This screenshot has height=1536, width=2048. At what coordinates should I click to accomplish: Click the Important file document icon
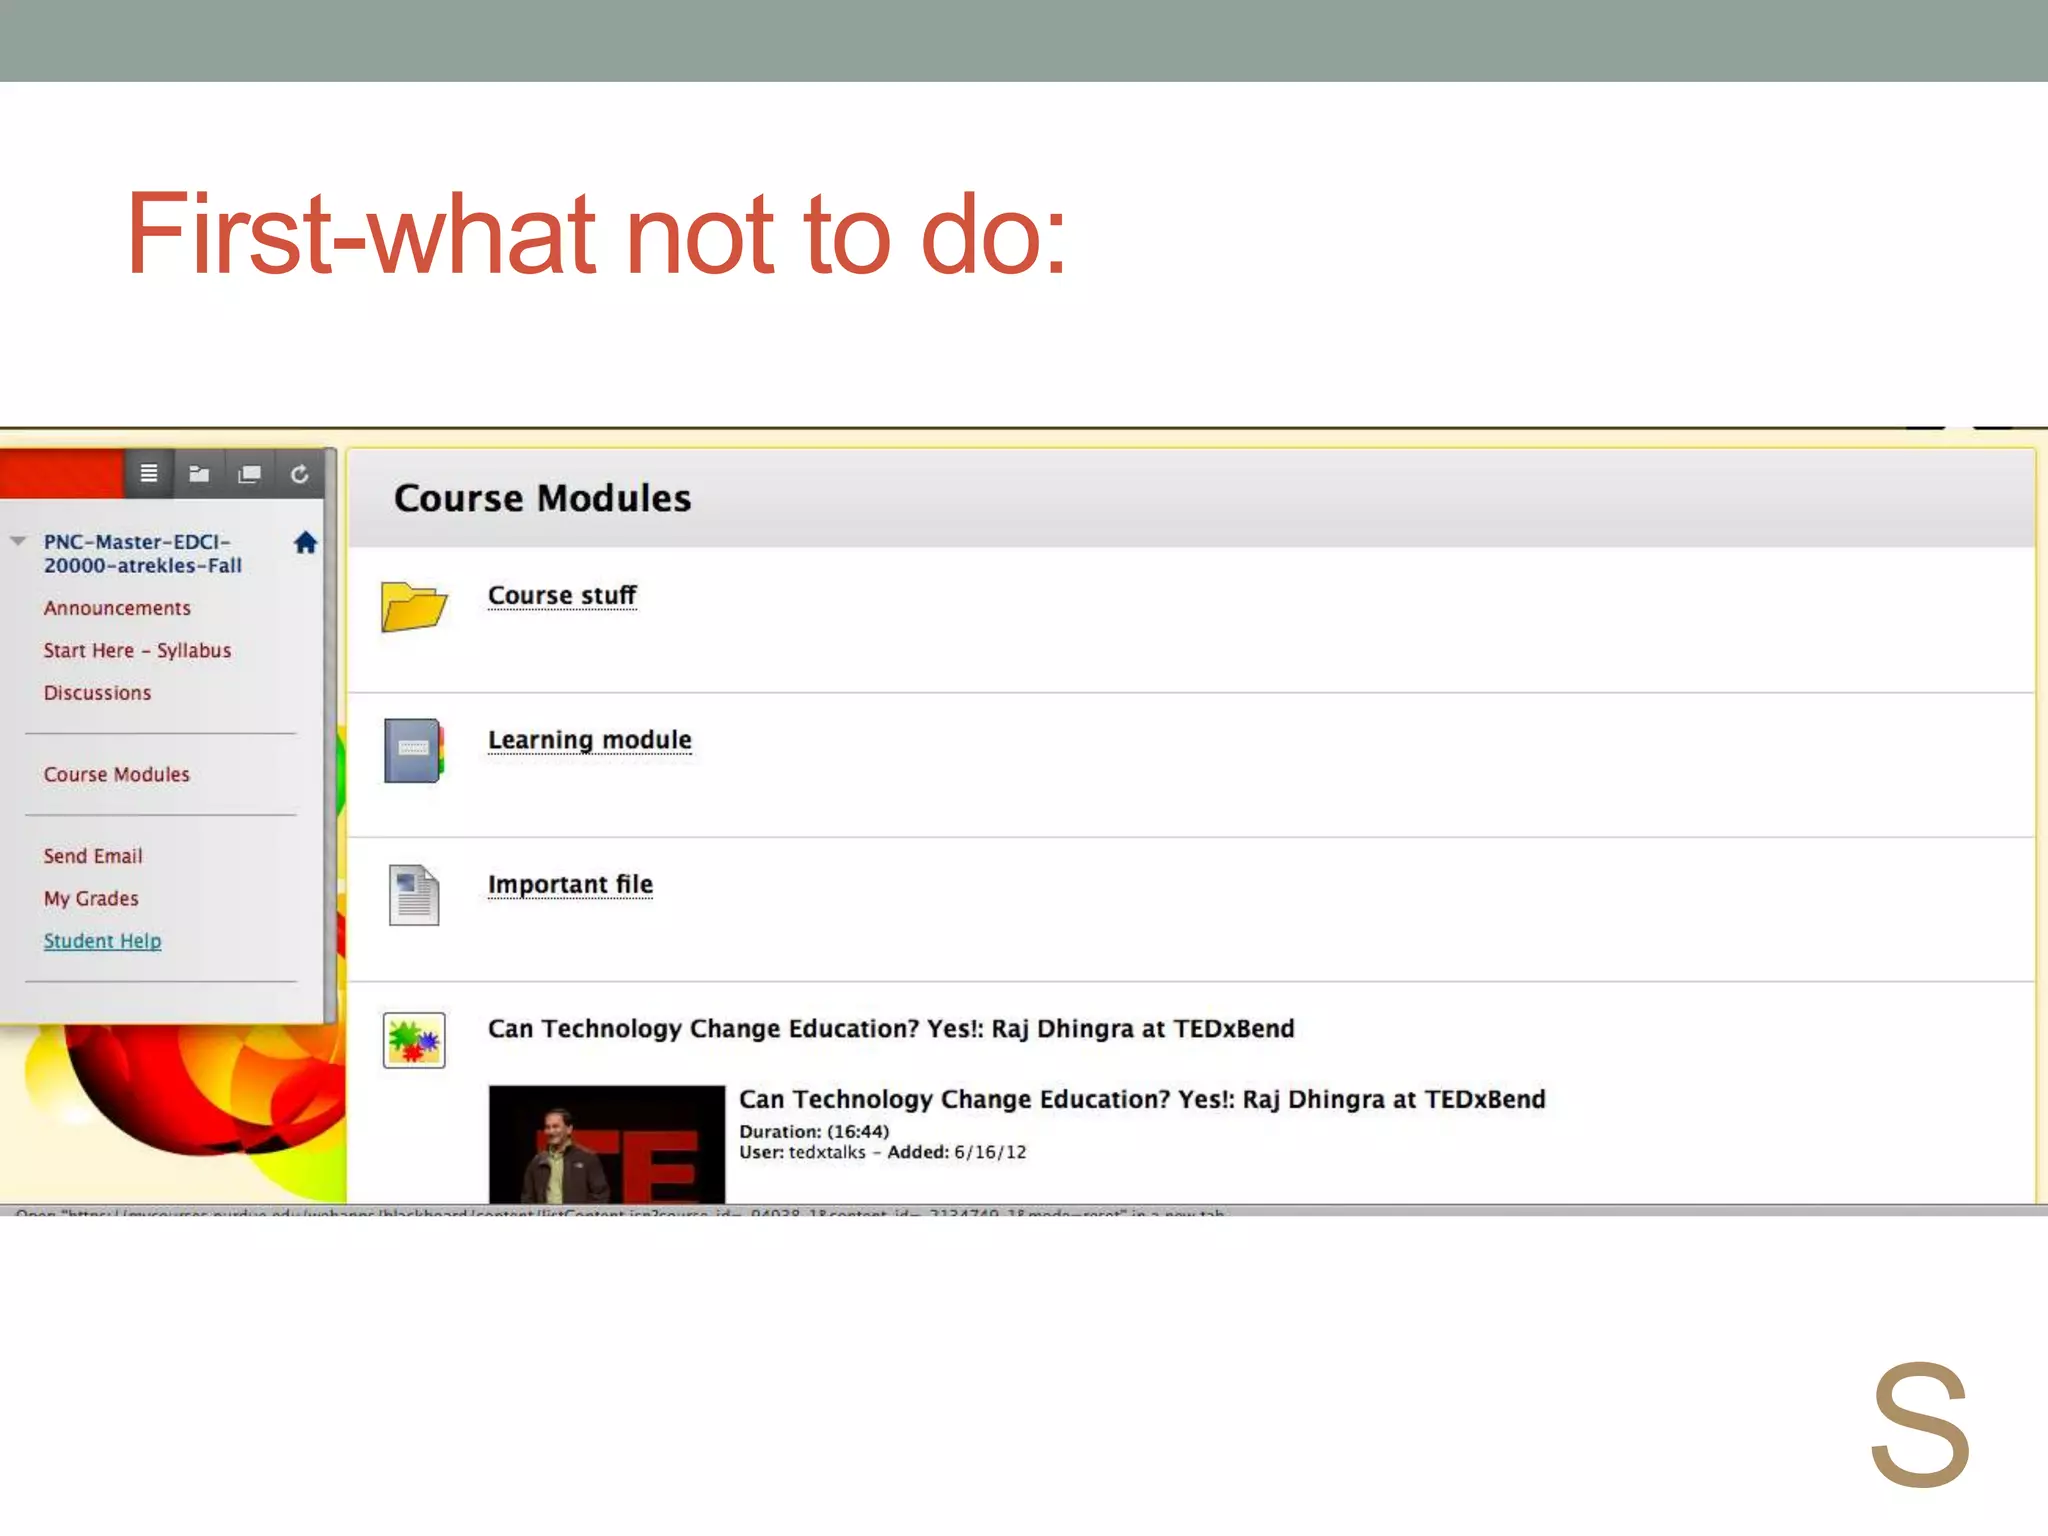[x=414, y=895]
